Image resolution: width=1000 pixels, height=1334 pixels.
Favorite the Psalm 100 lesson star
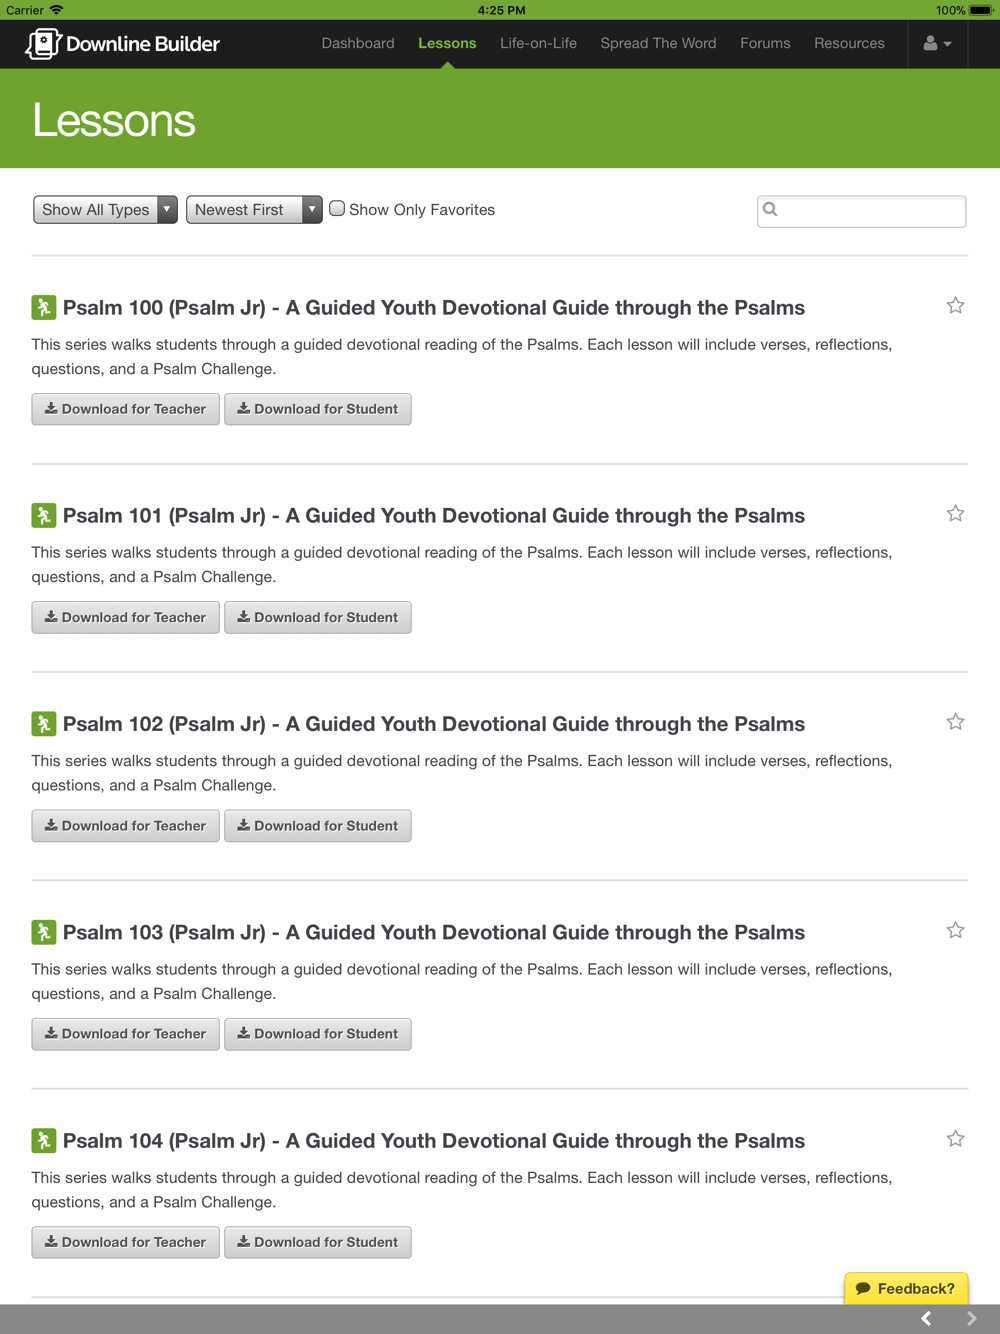tap(955, 306)
